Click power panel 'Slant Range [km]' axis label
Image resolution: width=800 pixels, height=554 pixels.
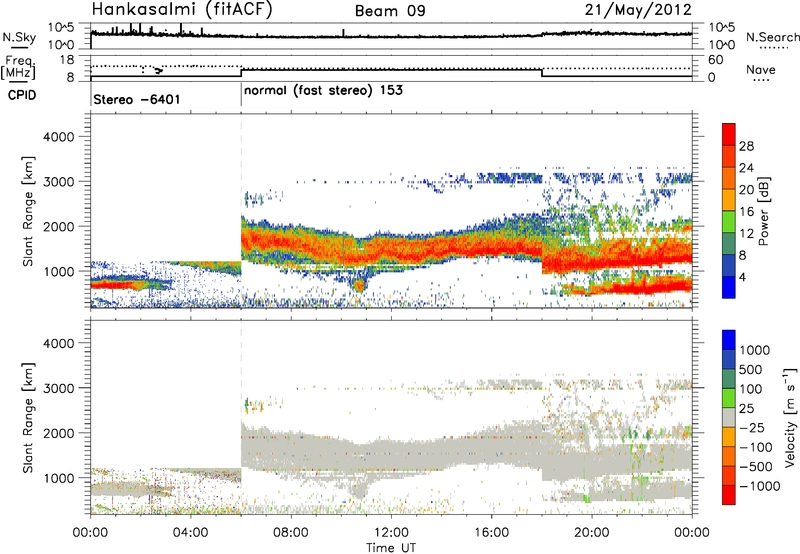pos(28,211)
